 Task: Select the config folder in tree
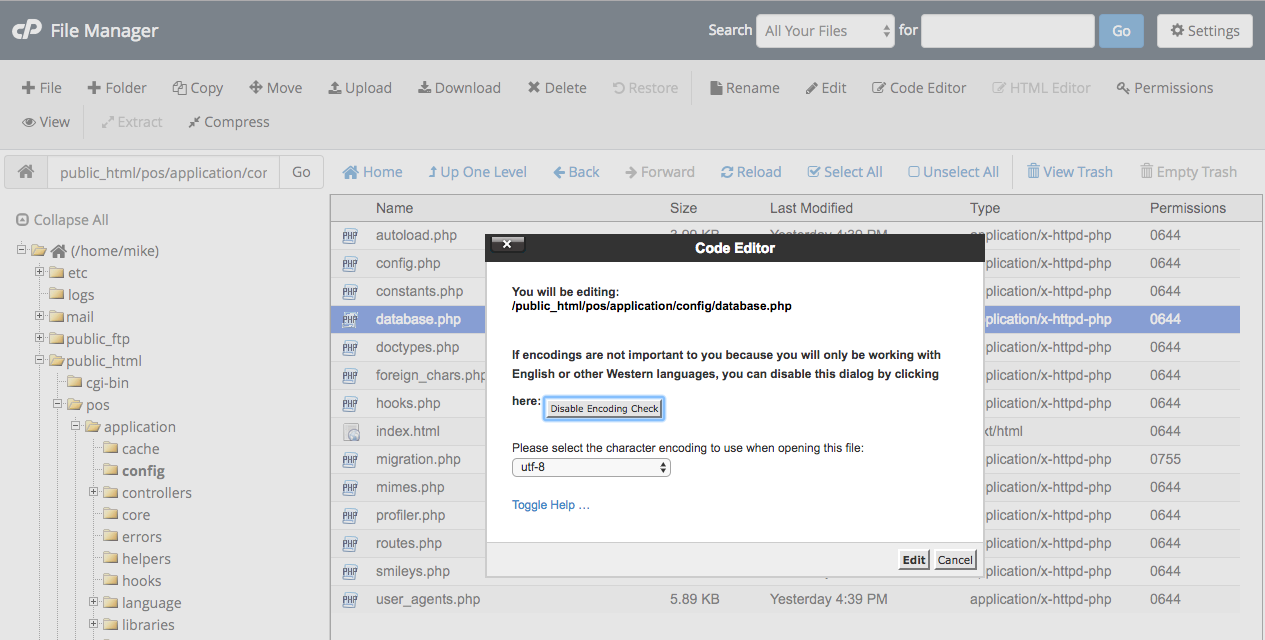click(143, 471)
